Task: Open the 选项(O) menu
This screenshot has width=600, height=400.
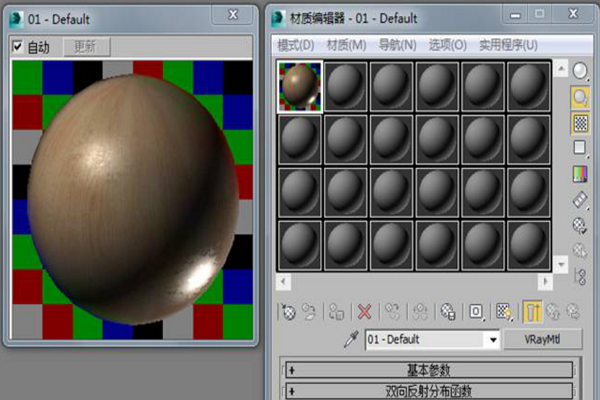Action: tap(448, 45)
